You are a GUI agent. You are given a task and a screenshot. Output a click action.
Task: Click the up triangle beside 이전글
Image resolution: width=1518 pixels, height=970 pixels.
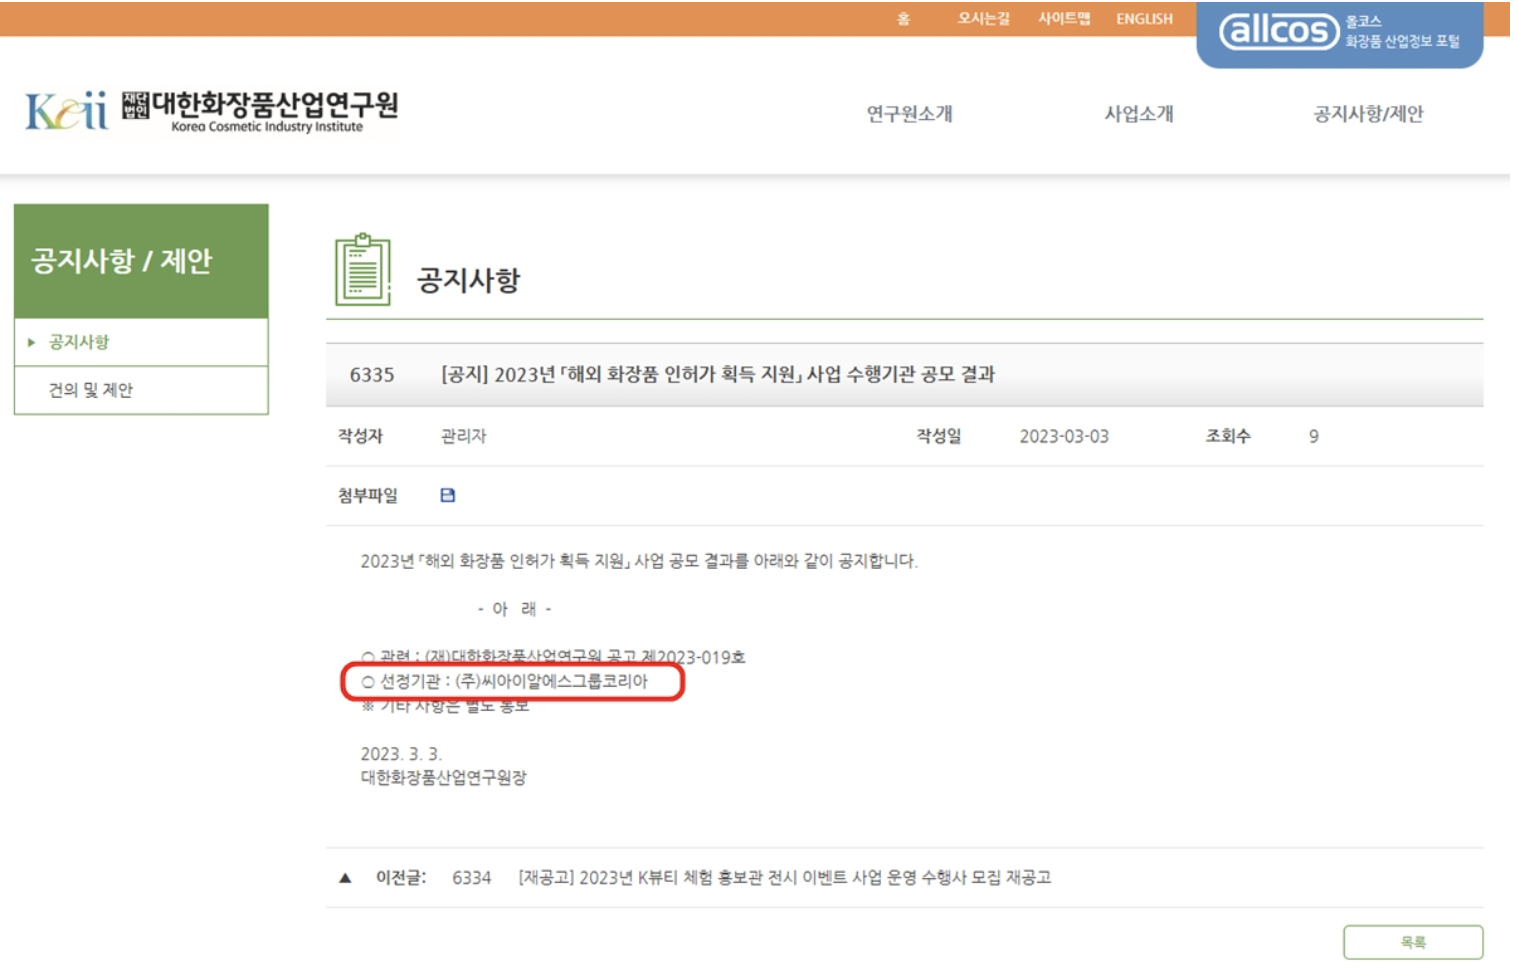click(x=345, y=878)
